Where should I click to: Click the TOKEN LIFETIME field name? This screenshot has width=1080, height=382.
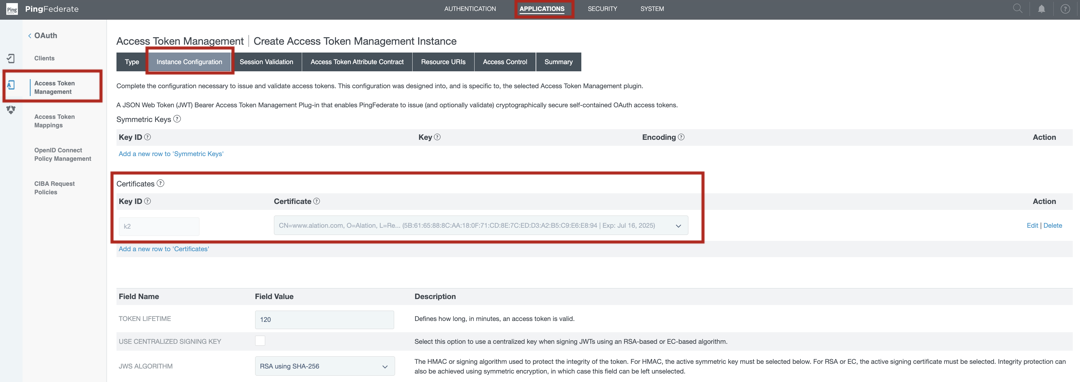coord(145,320)
